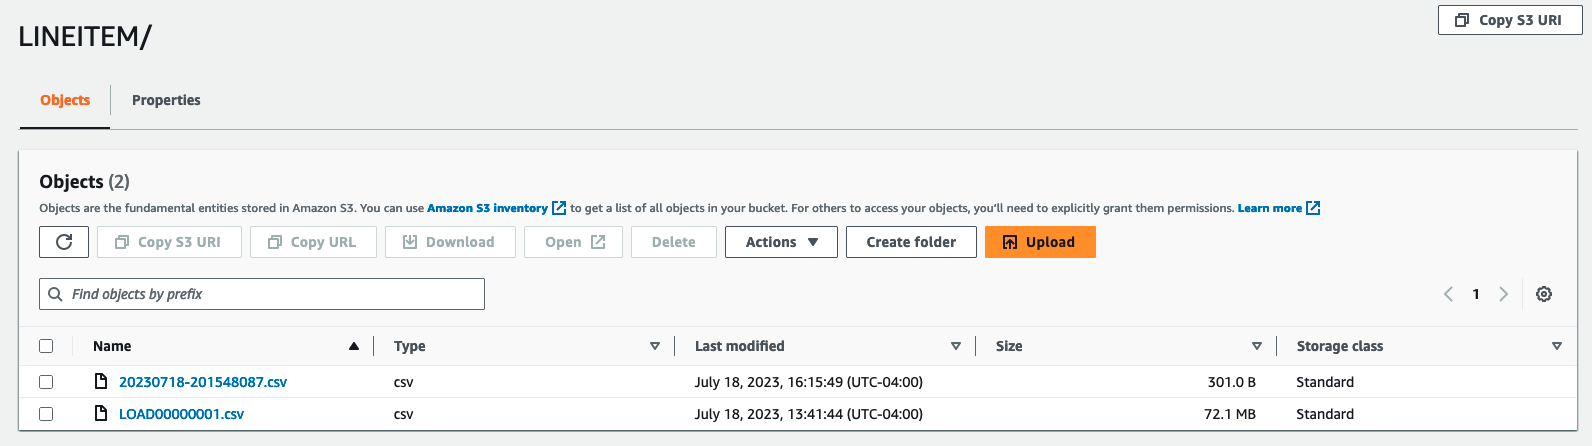Viewport: 1592px width, 446px height.
Task: Select all objects header checkbox
Action: 46,346
